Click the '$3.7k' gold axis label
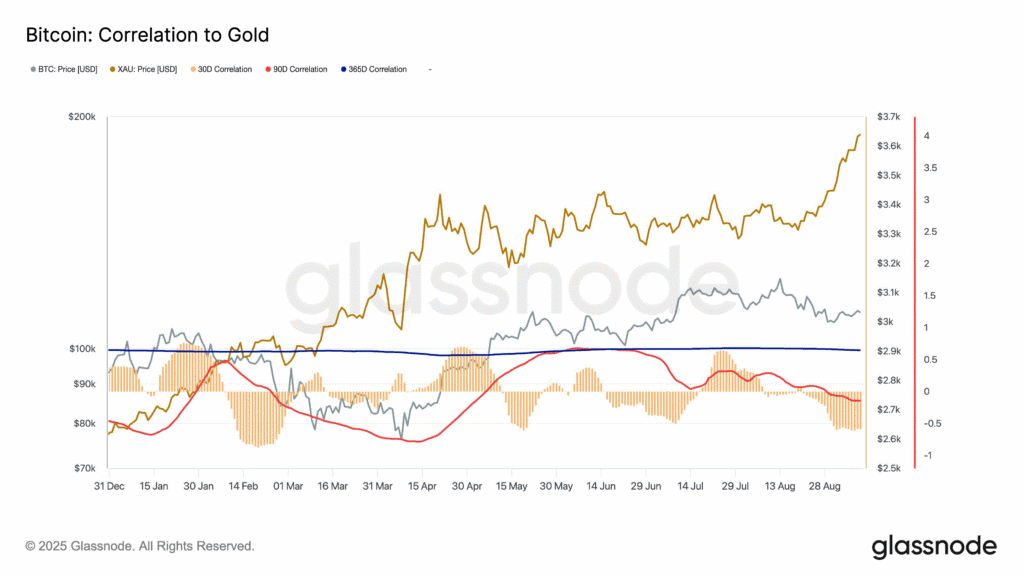Viewport: 1024px width, 576px height. pyautogui.click(x=888, y=117)
